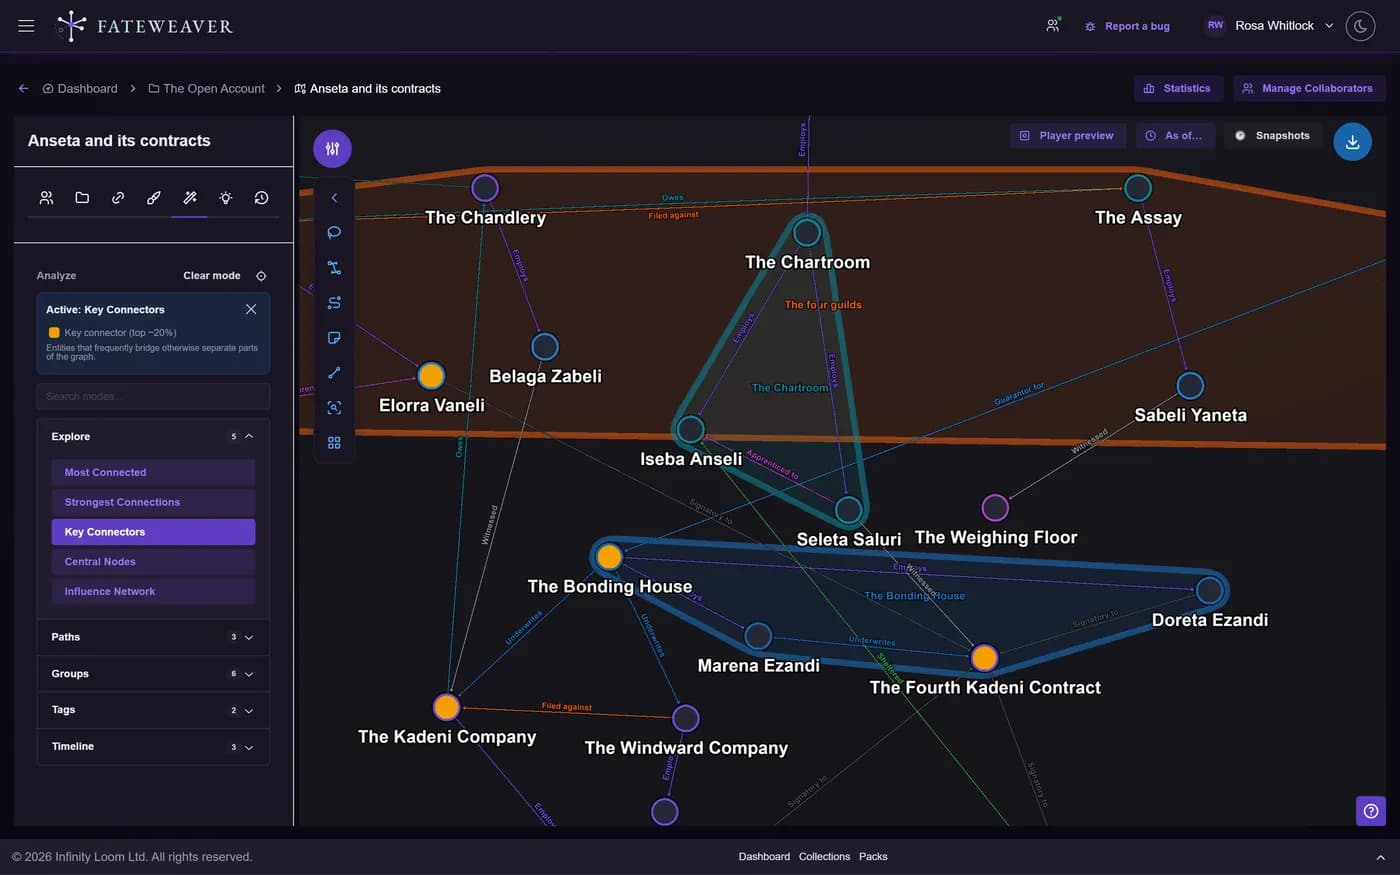Expand the Paths section
1400x875 pixels.
pos(153,637)
